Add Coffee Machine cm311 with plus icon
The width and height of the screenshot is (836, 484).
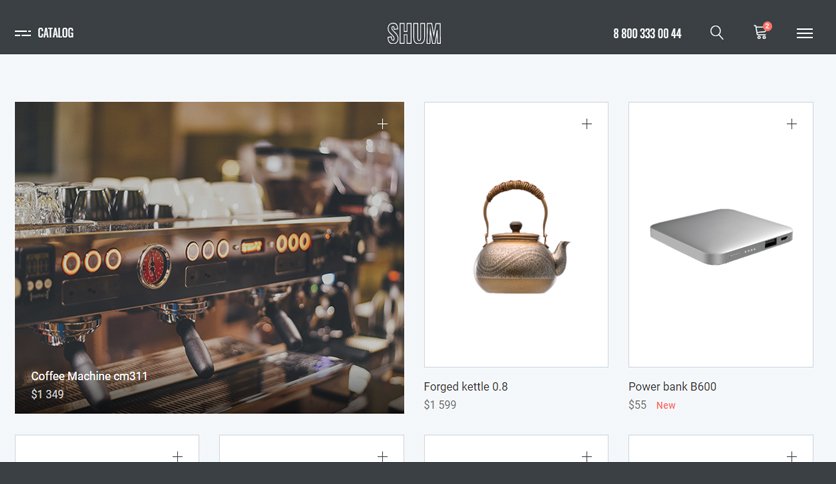click(382, 124)
